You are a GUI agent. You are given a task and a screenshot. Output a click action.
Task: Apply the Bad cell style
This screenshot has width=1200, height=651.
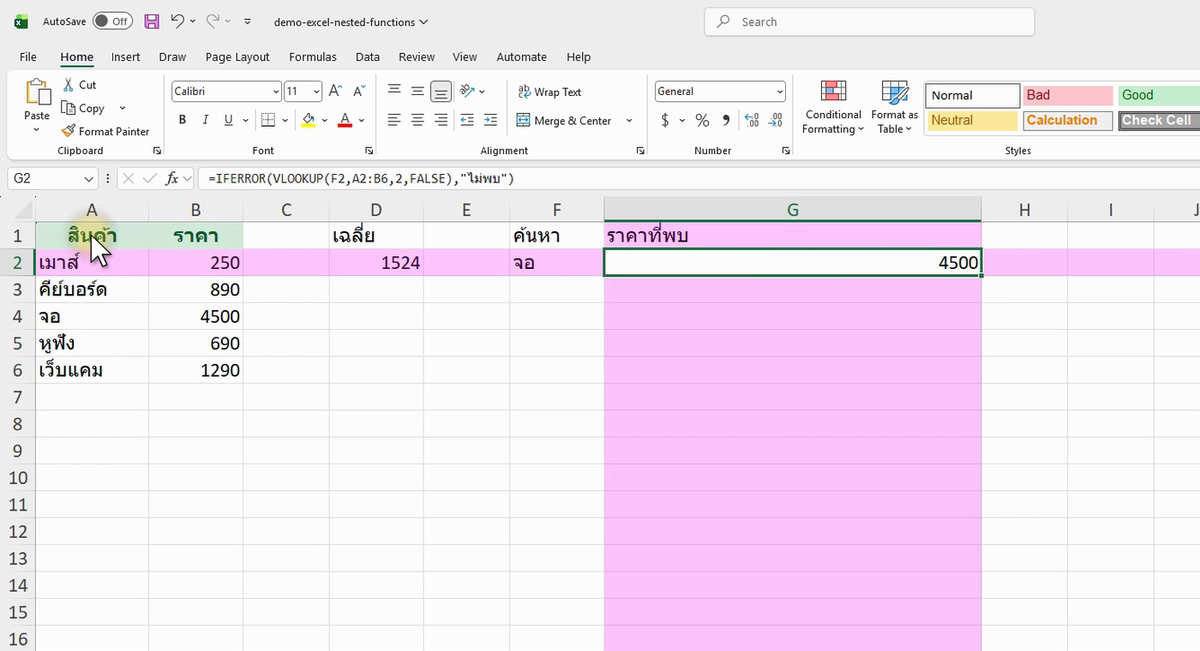coord(1068,95)
